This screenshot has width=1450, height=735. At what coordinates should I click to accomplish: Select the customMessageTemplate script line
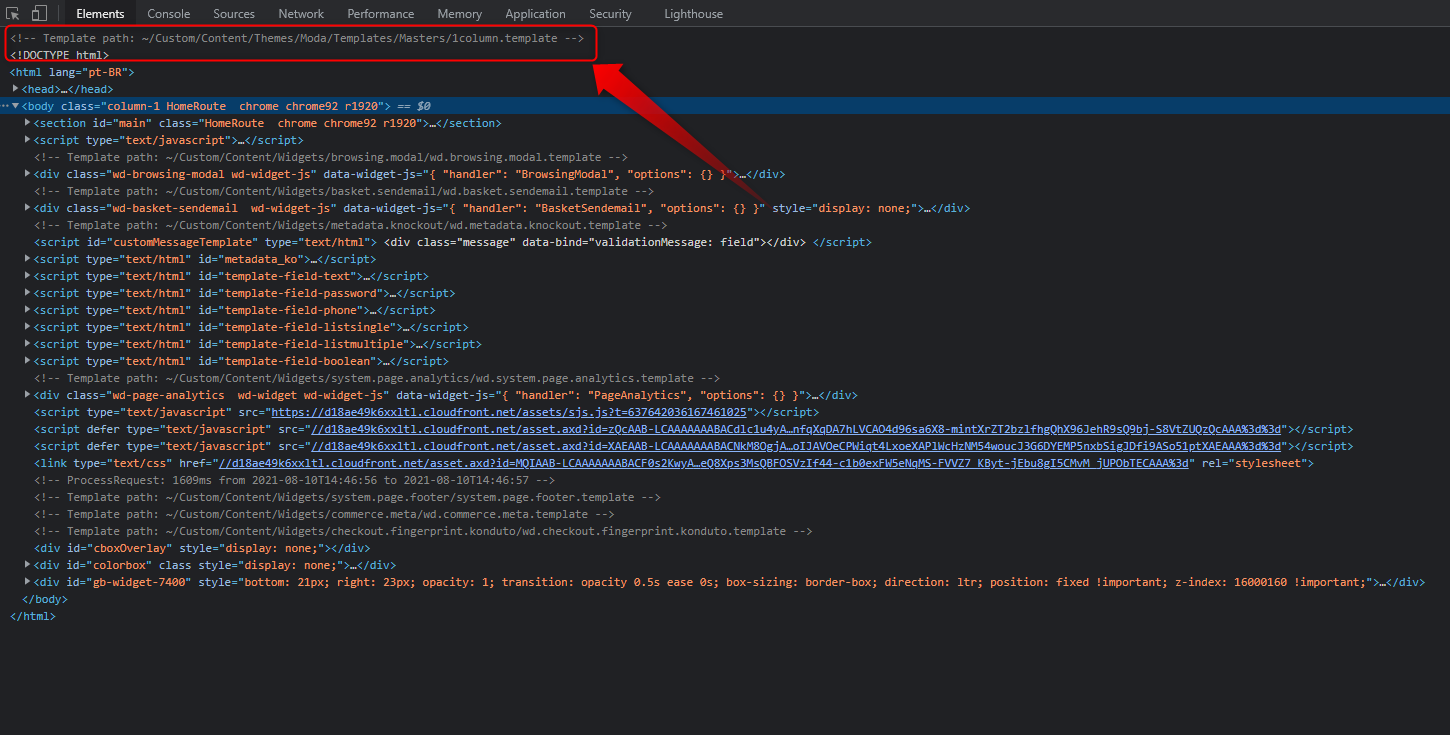[453, 242]
